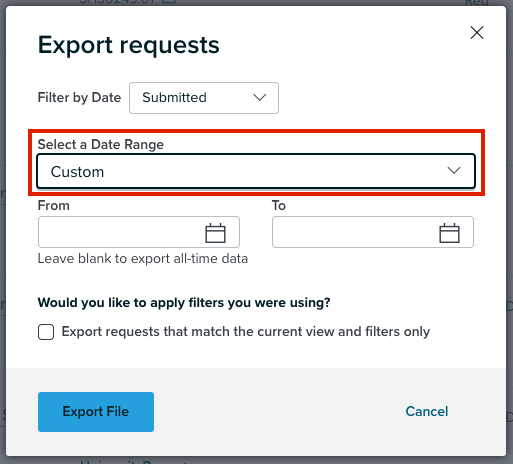The height and width of the screenshot is (464, 513).
Task: Click the 'Export requests' dialog heading
Action: (129, 45)
